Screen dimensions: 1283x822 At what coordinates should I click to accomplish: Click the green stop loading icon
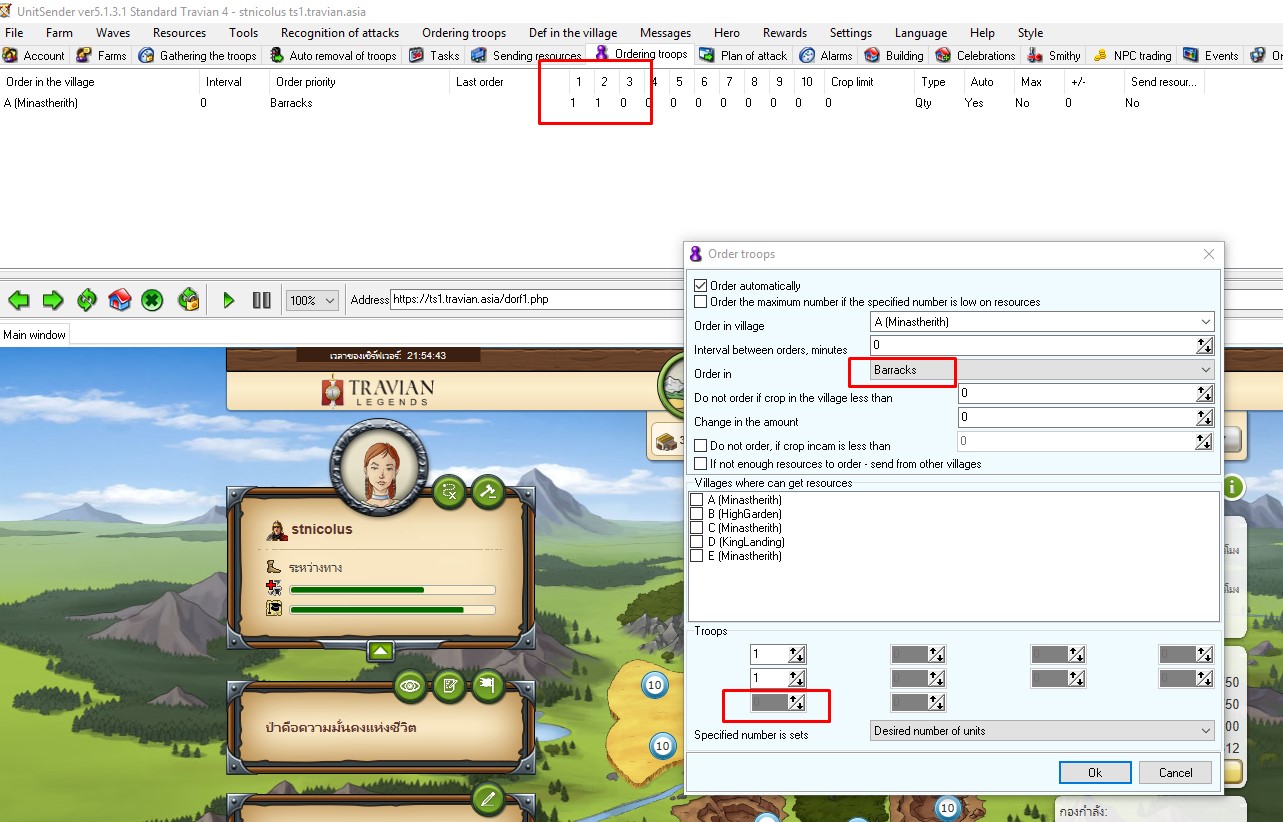152,299
